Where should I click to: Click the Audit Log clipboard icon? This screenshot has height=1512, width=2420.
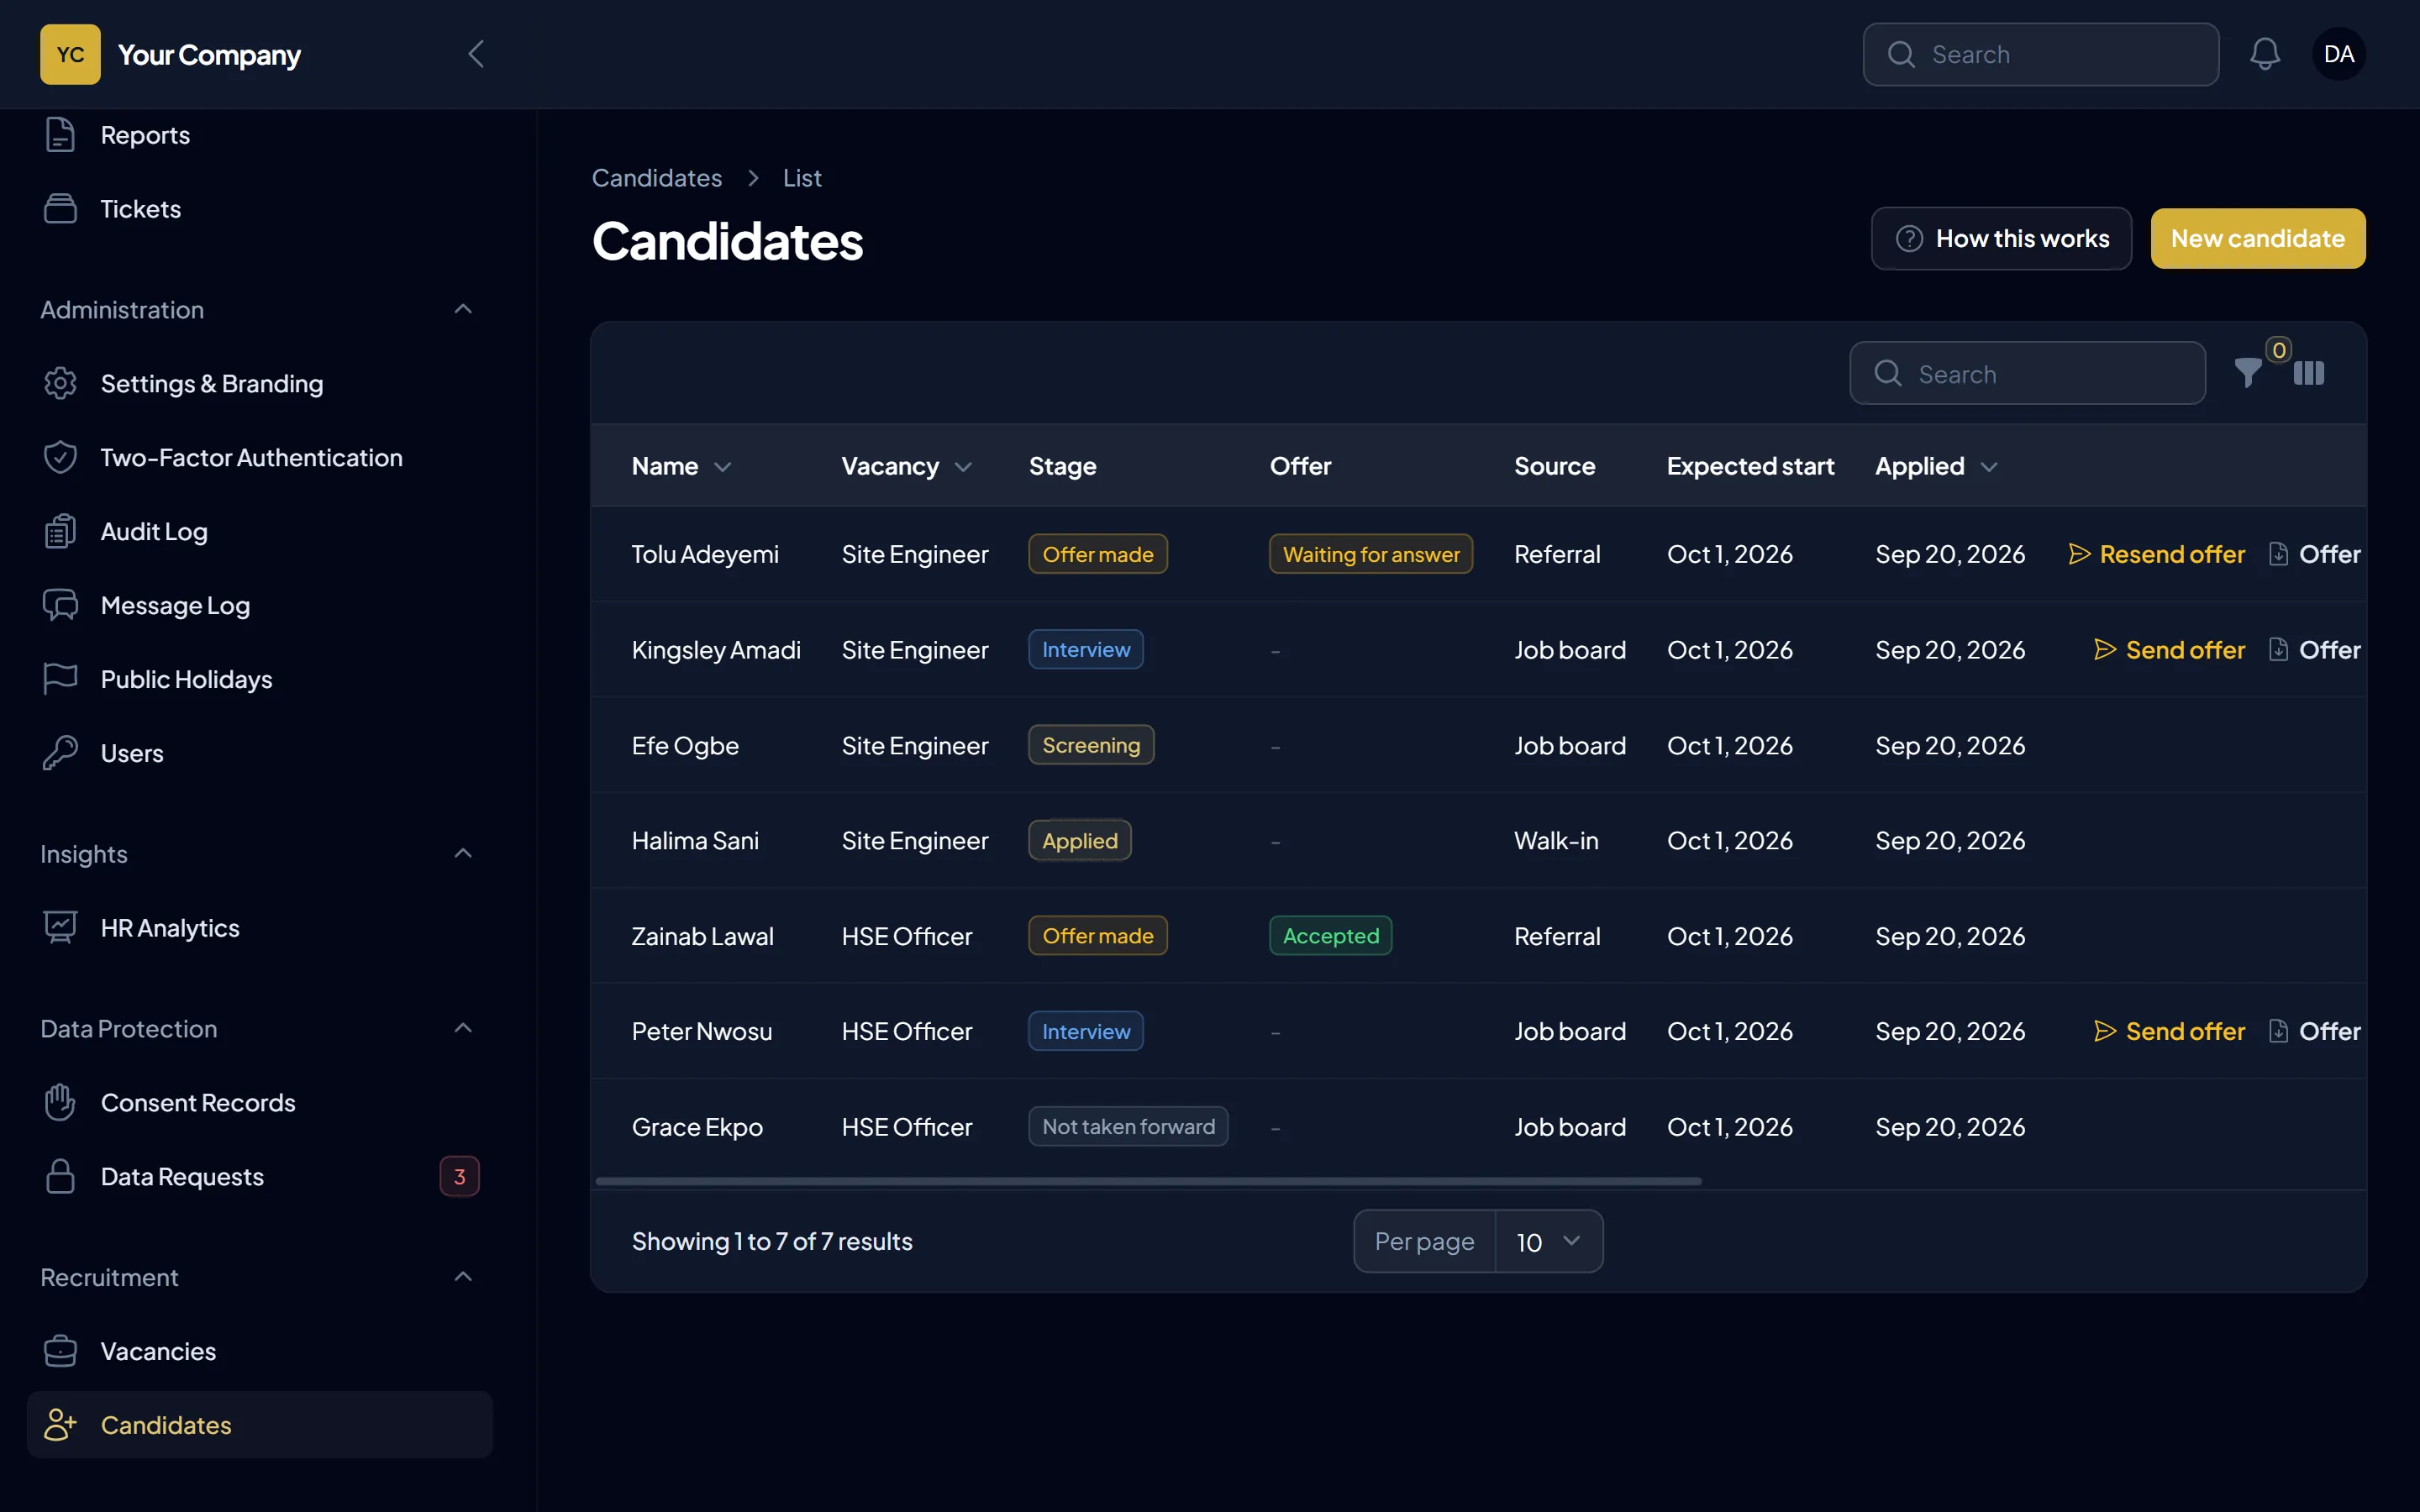coord(60,531)
